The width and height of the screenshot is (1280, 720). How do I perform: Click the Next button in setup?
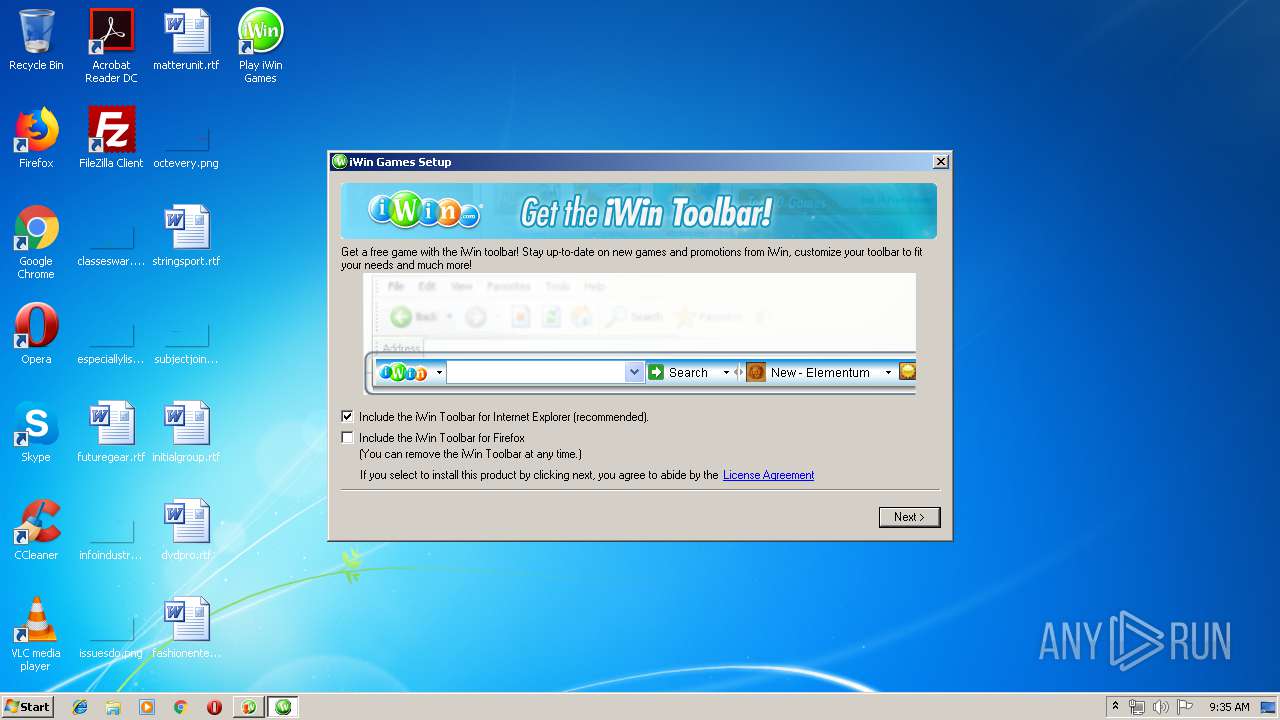[x=909, y=517]
